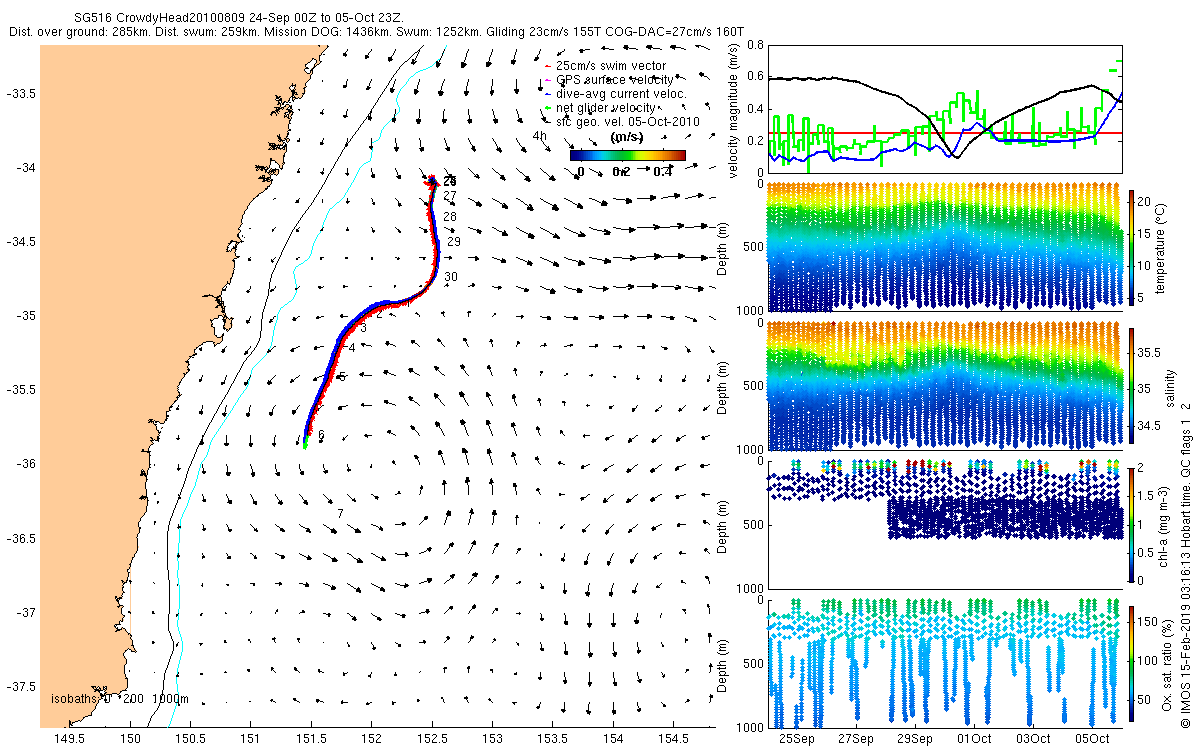Click the red horizontal line in velocity plot
Image resolution: width=1200 pixels, height=750 pixels.
click(944, 132)
